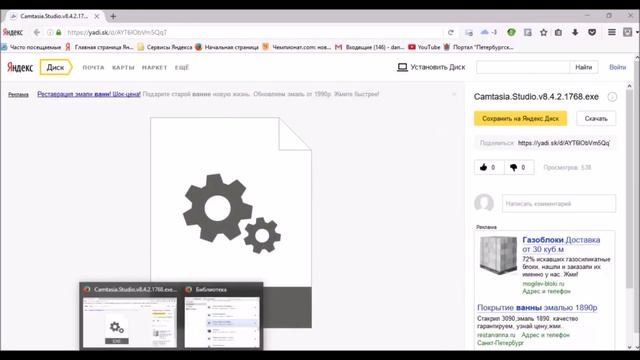Screen dimensions: 640x360
Task: Click the Найти search button
Action: click(584, 67)
